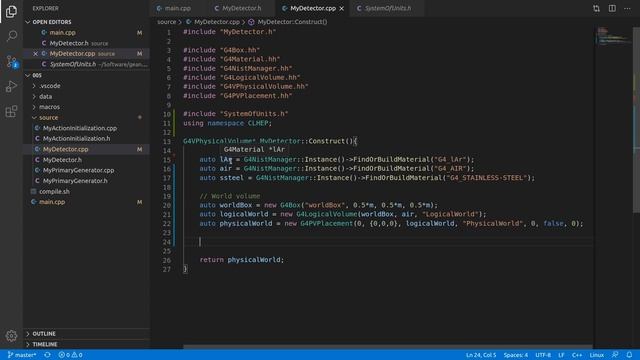The width and height of the screenshot is (640, 360).
Task: Click the Linux configuration status item
Action: click(x=596, y=355)
